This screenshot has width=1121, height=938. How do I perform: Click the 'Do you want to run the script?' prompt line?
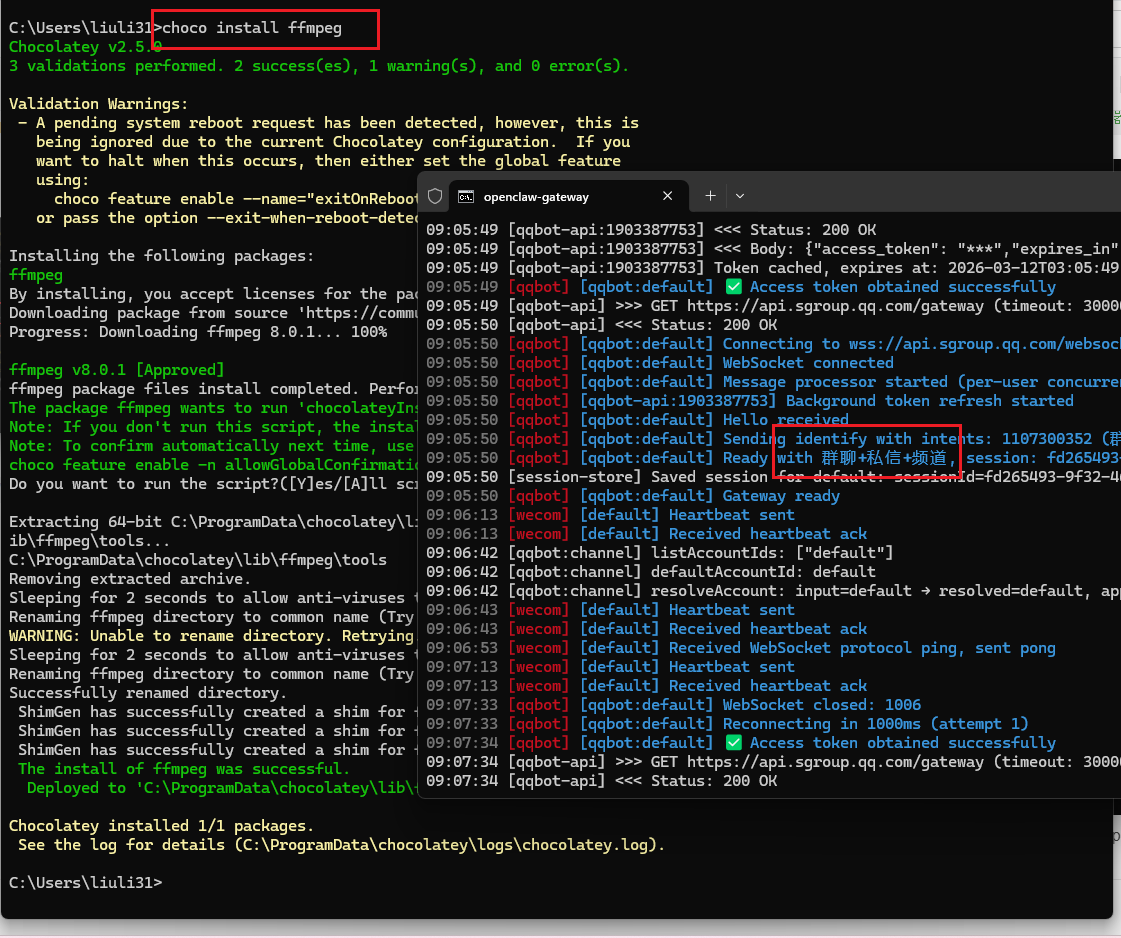(x=213, y=484)
